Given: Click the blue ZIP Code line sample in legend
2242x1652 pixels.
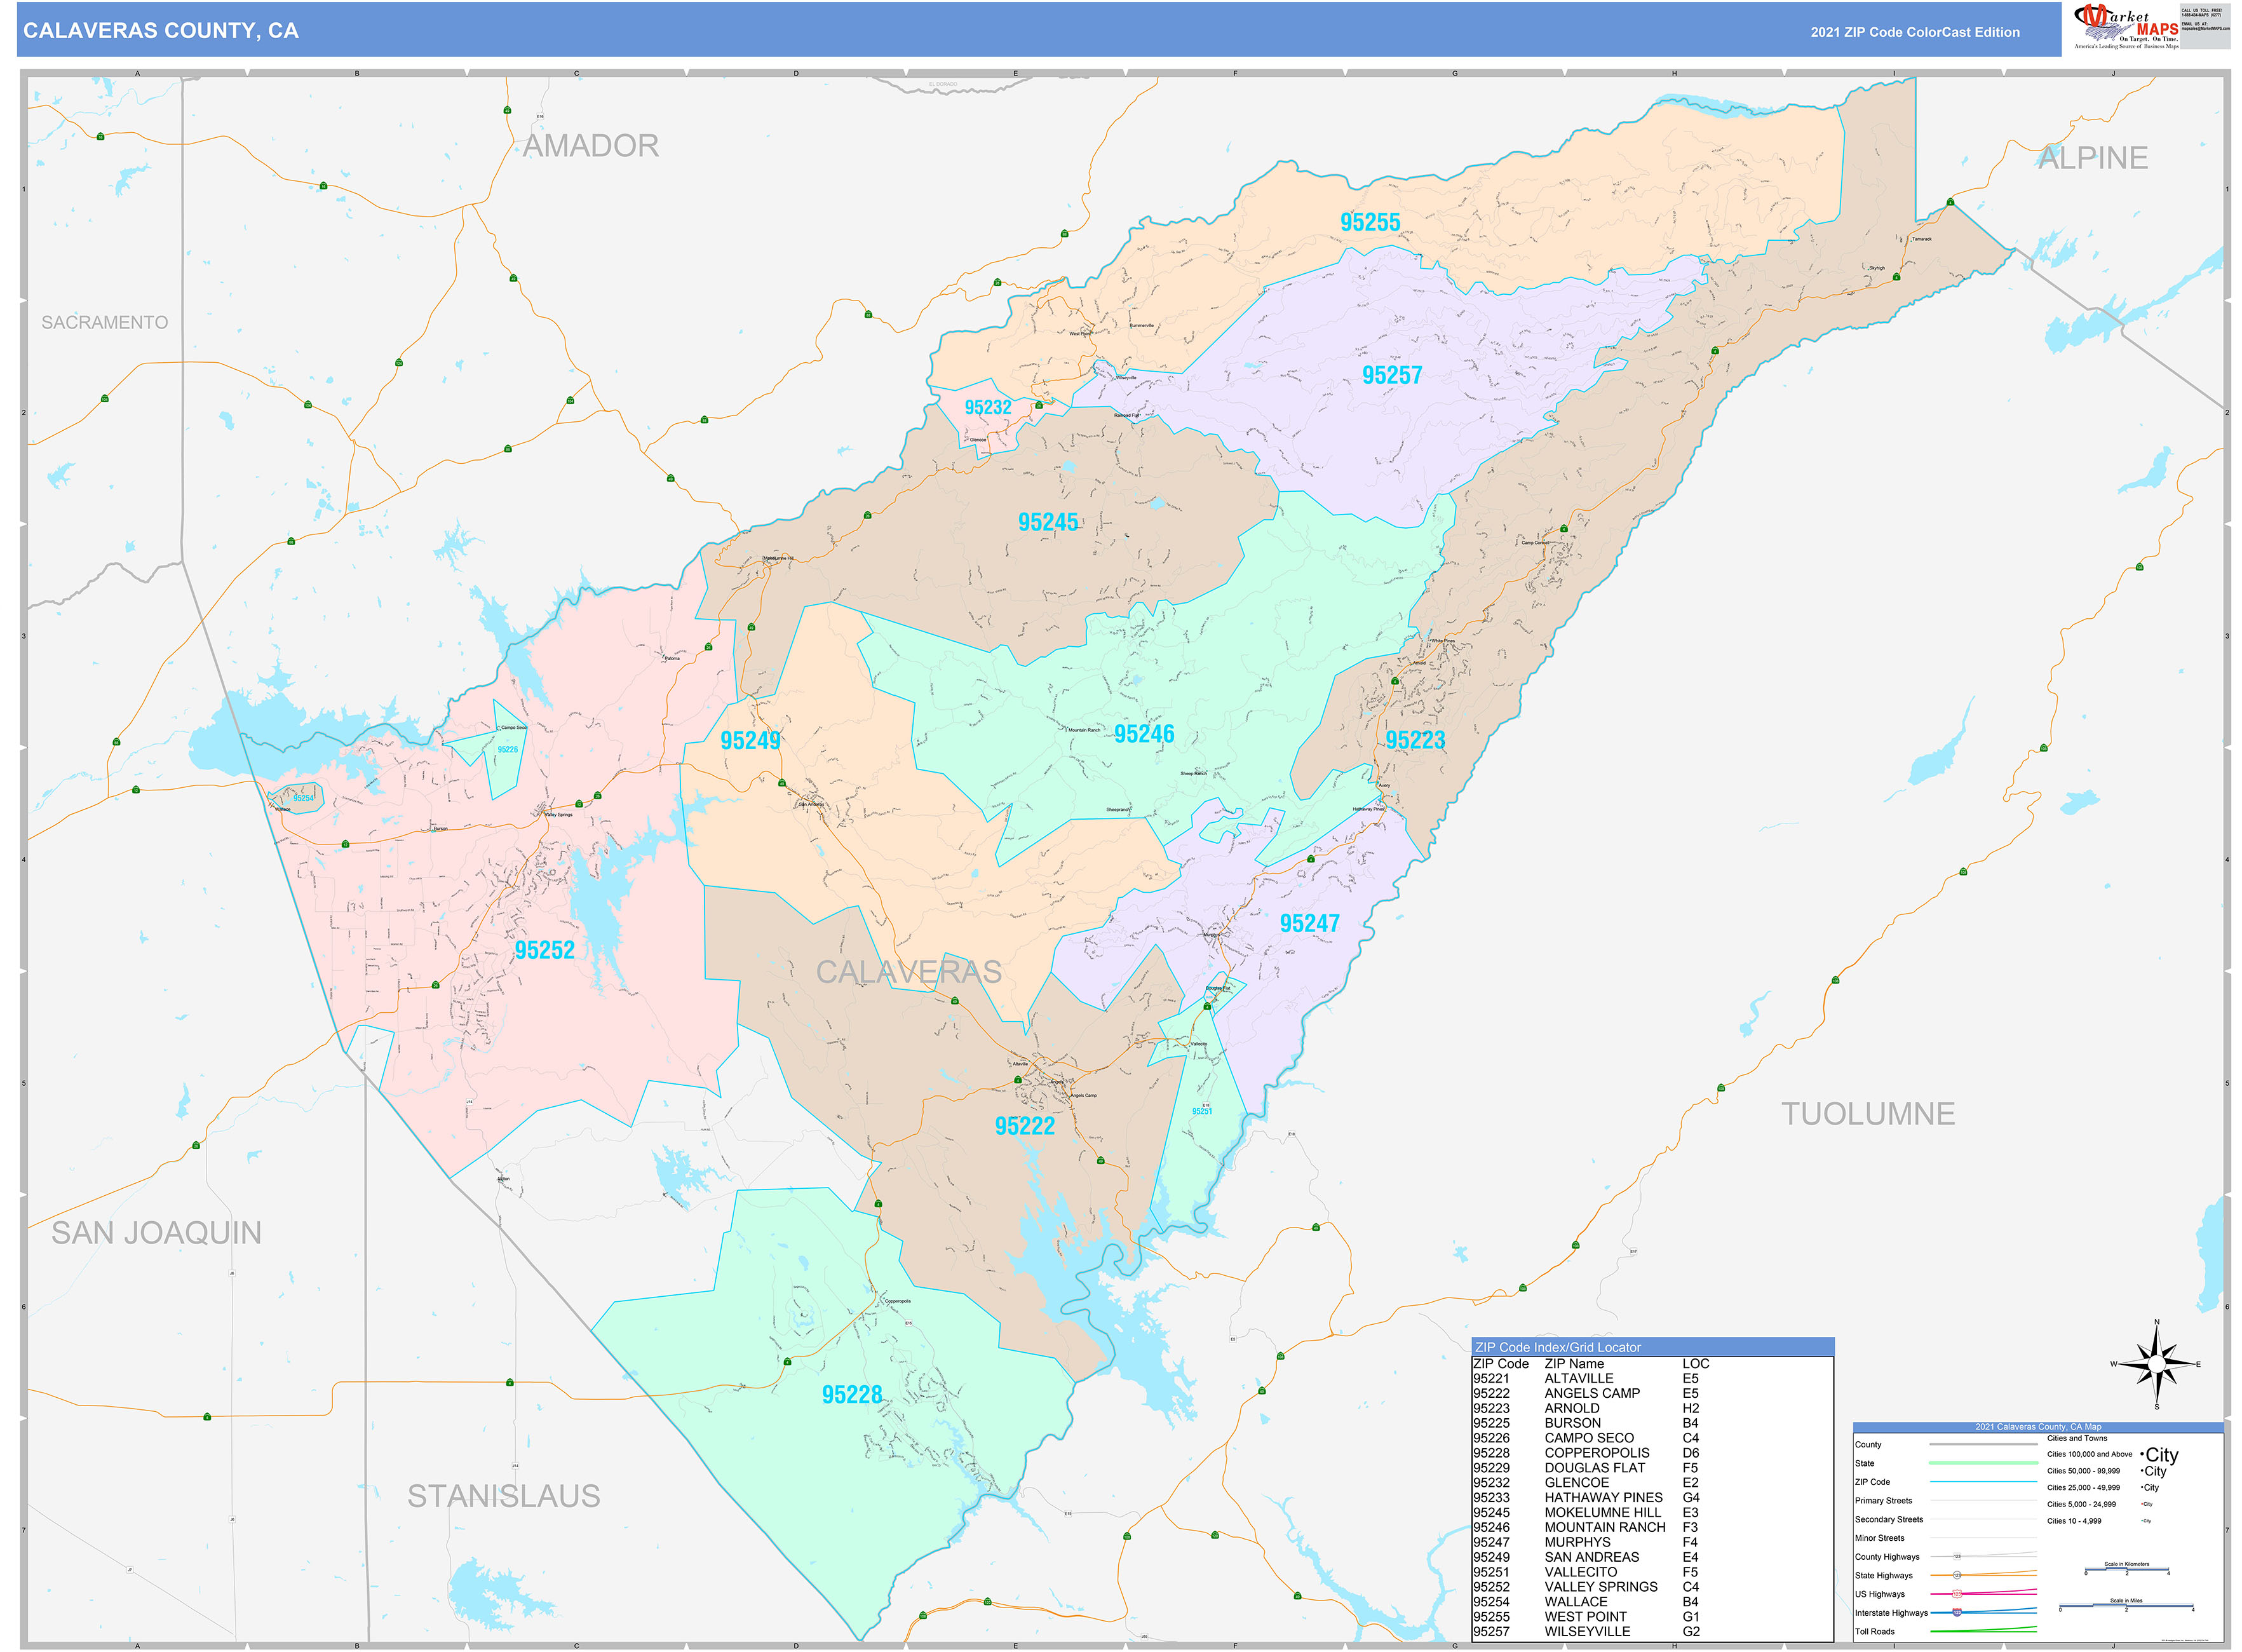Looking at the screenshot, I should pos(1983,1482).
